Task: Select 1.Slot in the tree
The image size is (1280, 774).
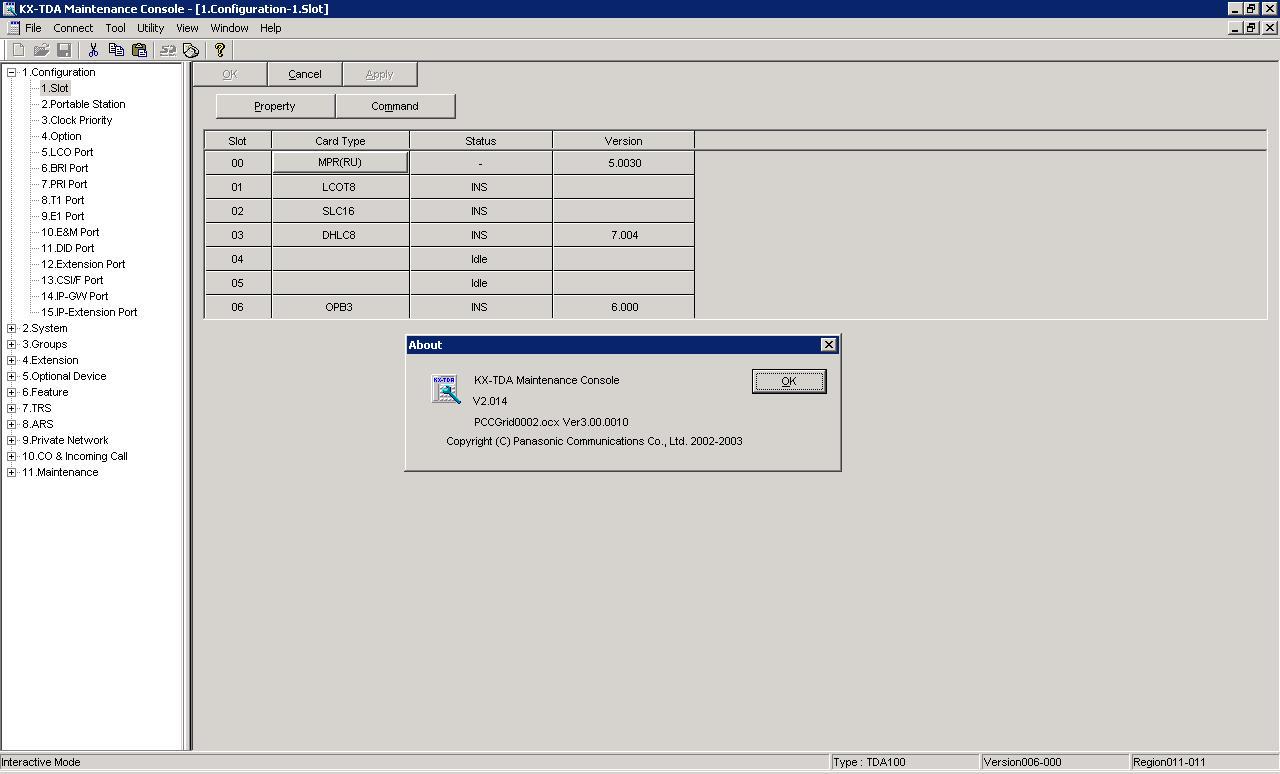Action: coord(55,88)
